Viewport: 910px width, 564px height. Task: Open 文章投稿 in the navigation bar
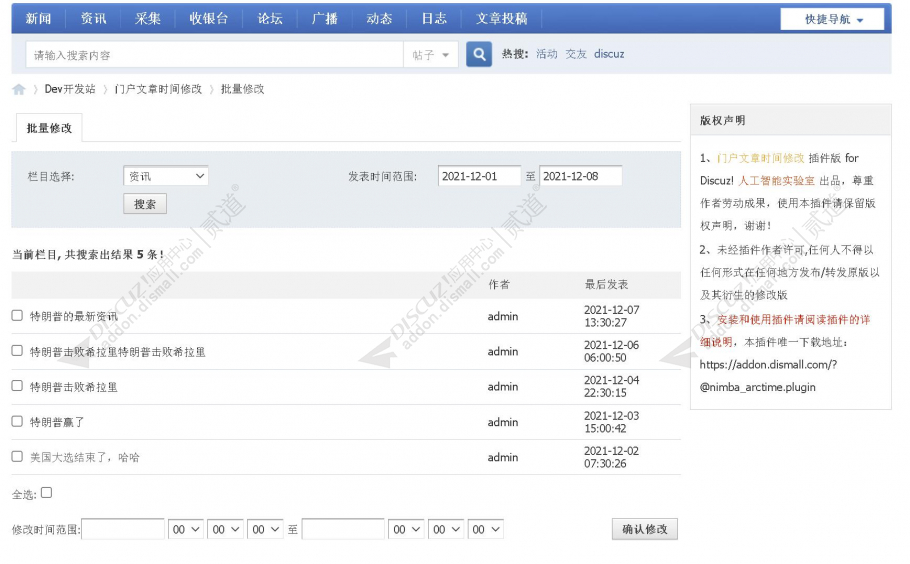[501, 19]
